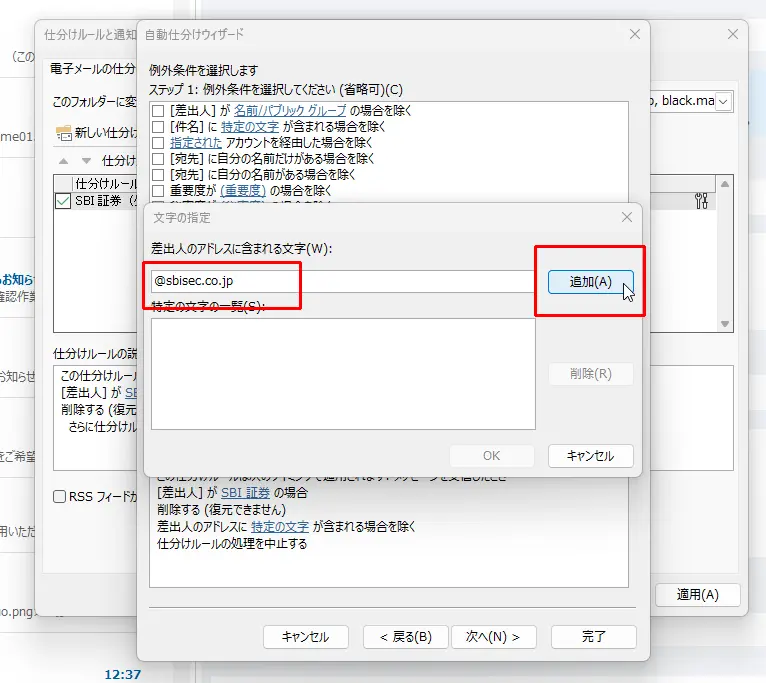766x683 pixels.
Task: Open the SBI 証券 link in rule description
Action: point(245,492)
